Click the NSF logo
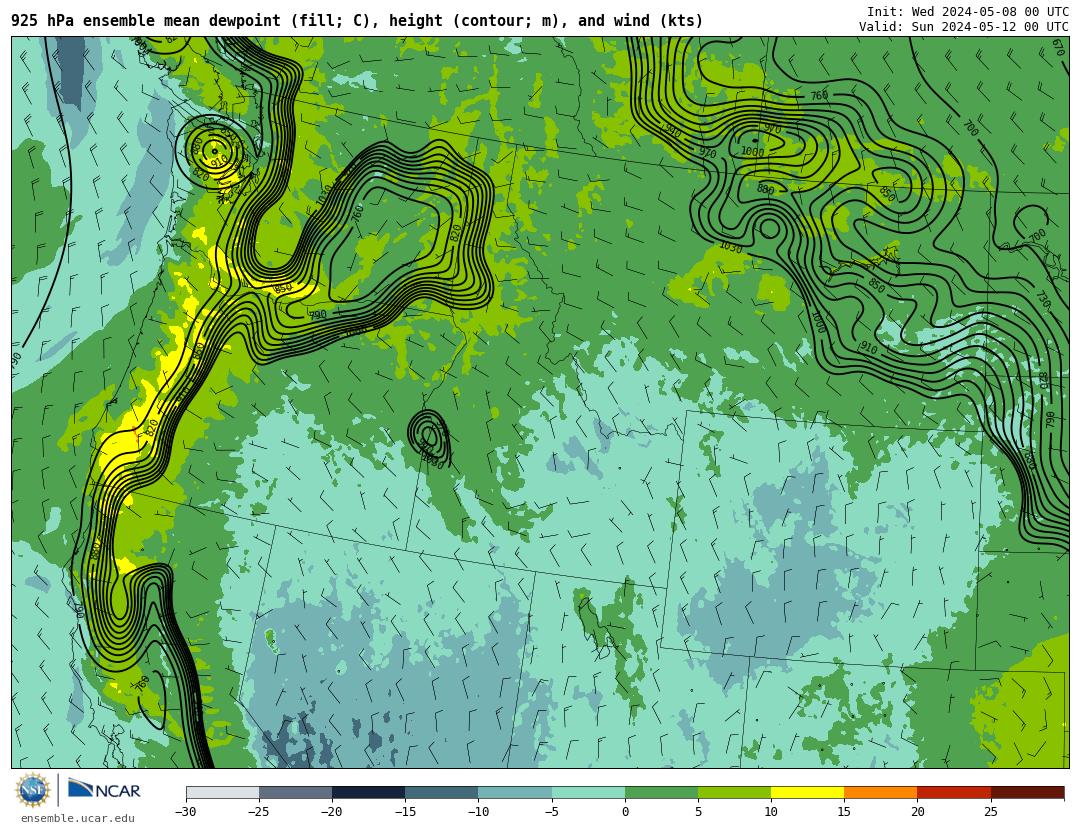The width and height of the screenshot is (1080, 831). click(33, 790)
